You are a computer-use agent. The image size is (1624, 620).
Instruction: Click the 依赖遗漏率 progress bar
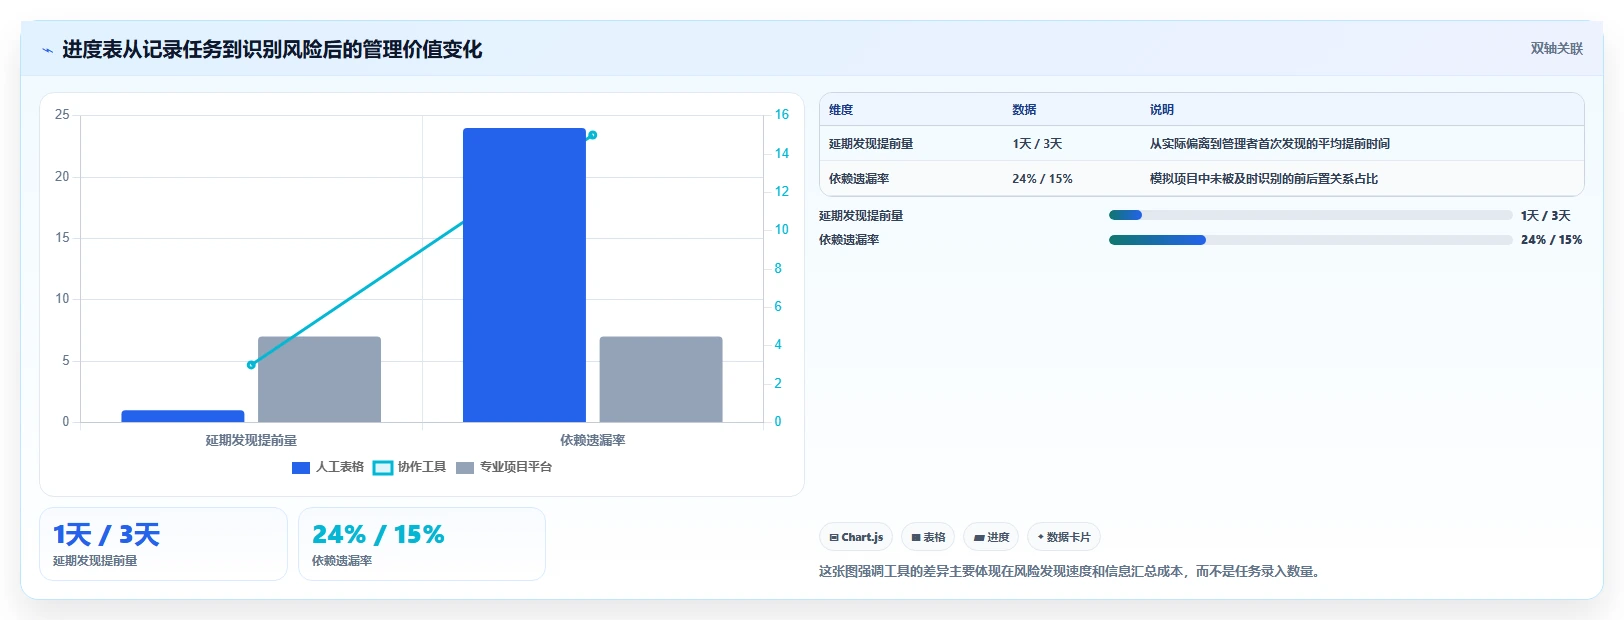1310,240
